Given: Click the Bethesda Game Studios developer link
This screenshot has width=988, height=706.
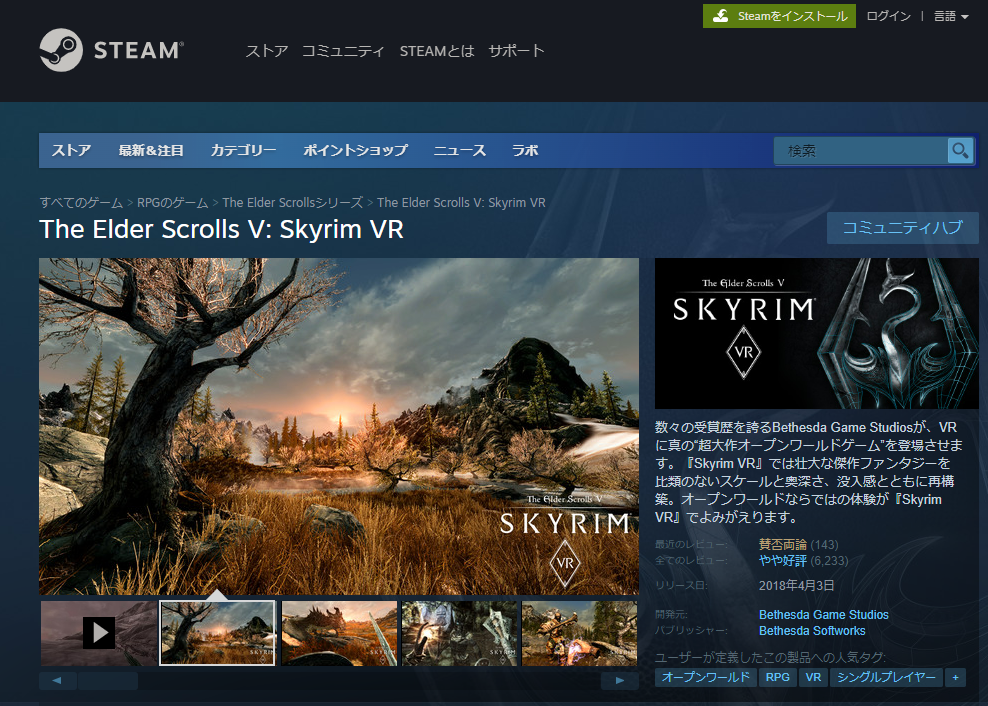Looking at the screenshot, I should (823, 615).
